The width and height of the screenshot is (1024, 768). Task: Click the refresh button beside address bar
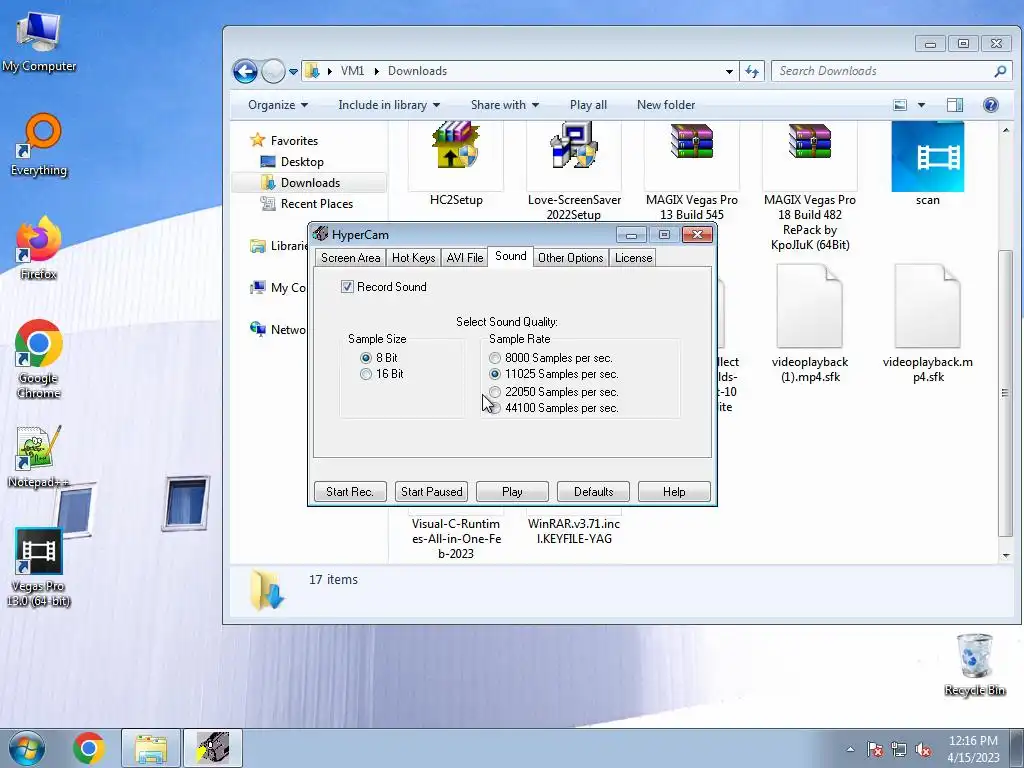point(752,71)
